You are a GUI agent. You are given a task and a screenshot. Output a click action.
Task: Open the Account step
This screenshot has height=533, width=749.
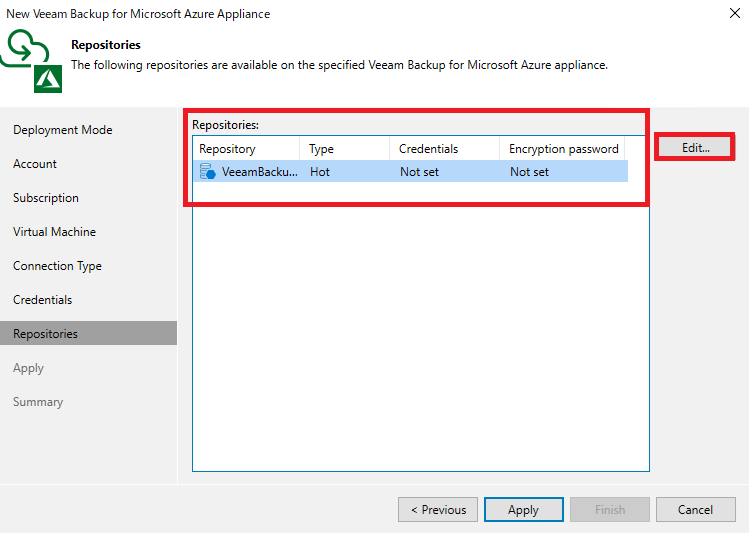(35, 164)
